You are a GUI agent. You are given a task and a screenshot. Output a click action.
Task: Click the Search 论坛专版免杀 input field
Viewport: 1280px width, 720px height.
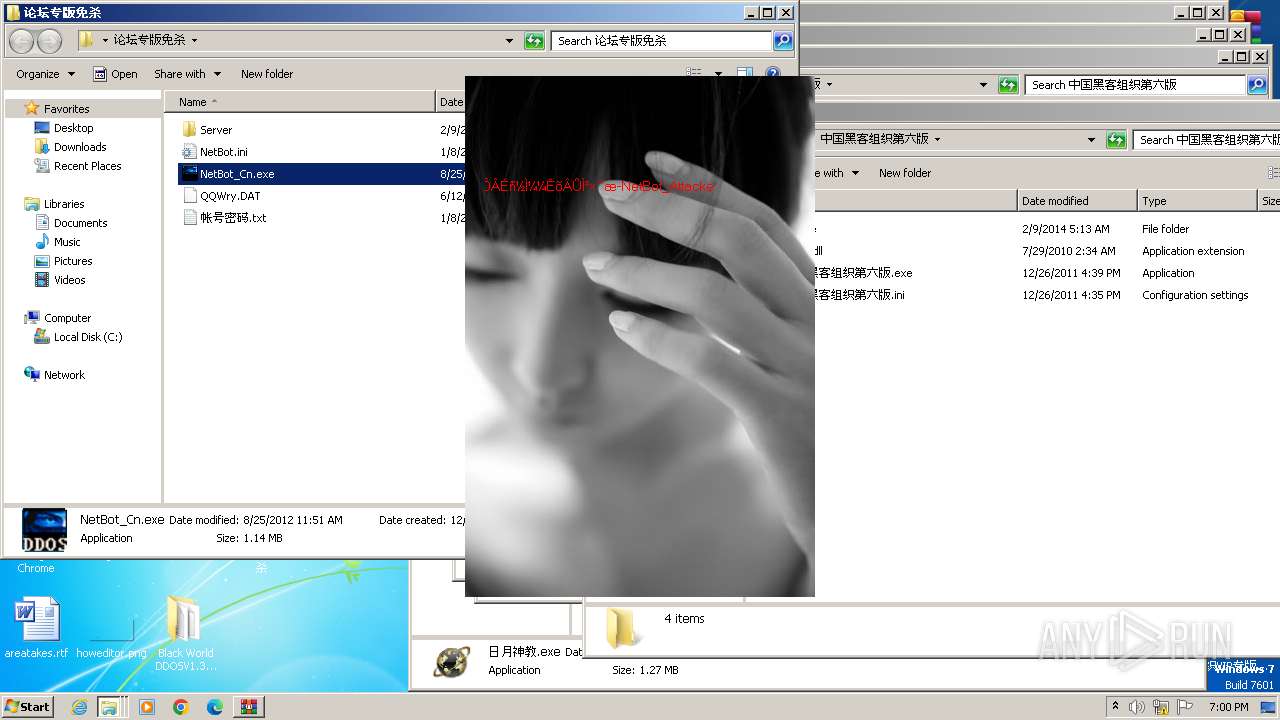(661, 41)
